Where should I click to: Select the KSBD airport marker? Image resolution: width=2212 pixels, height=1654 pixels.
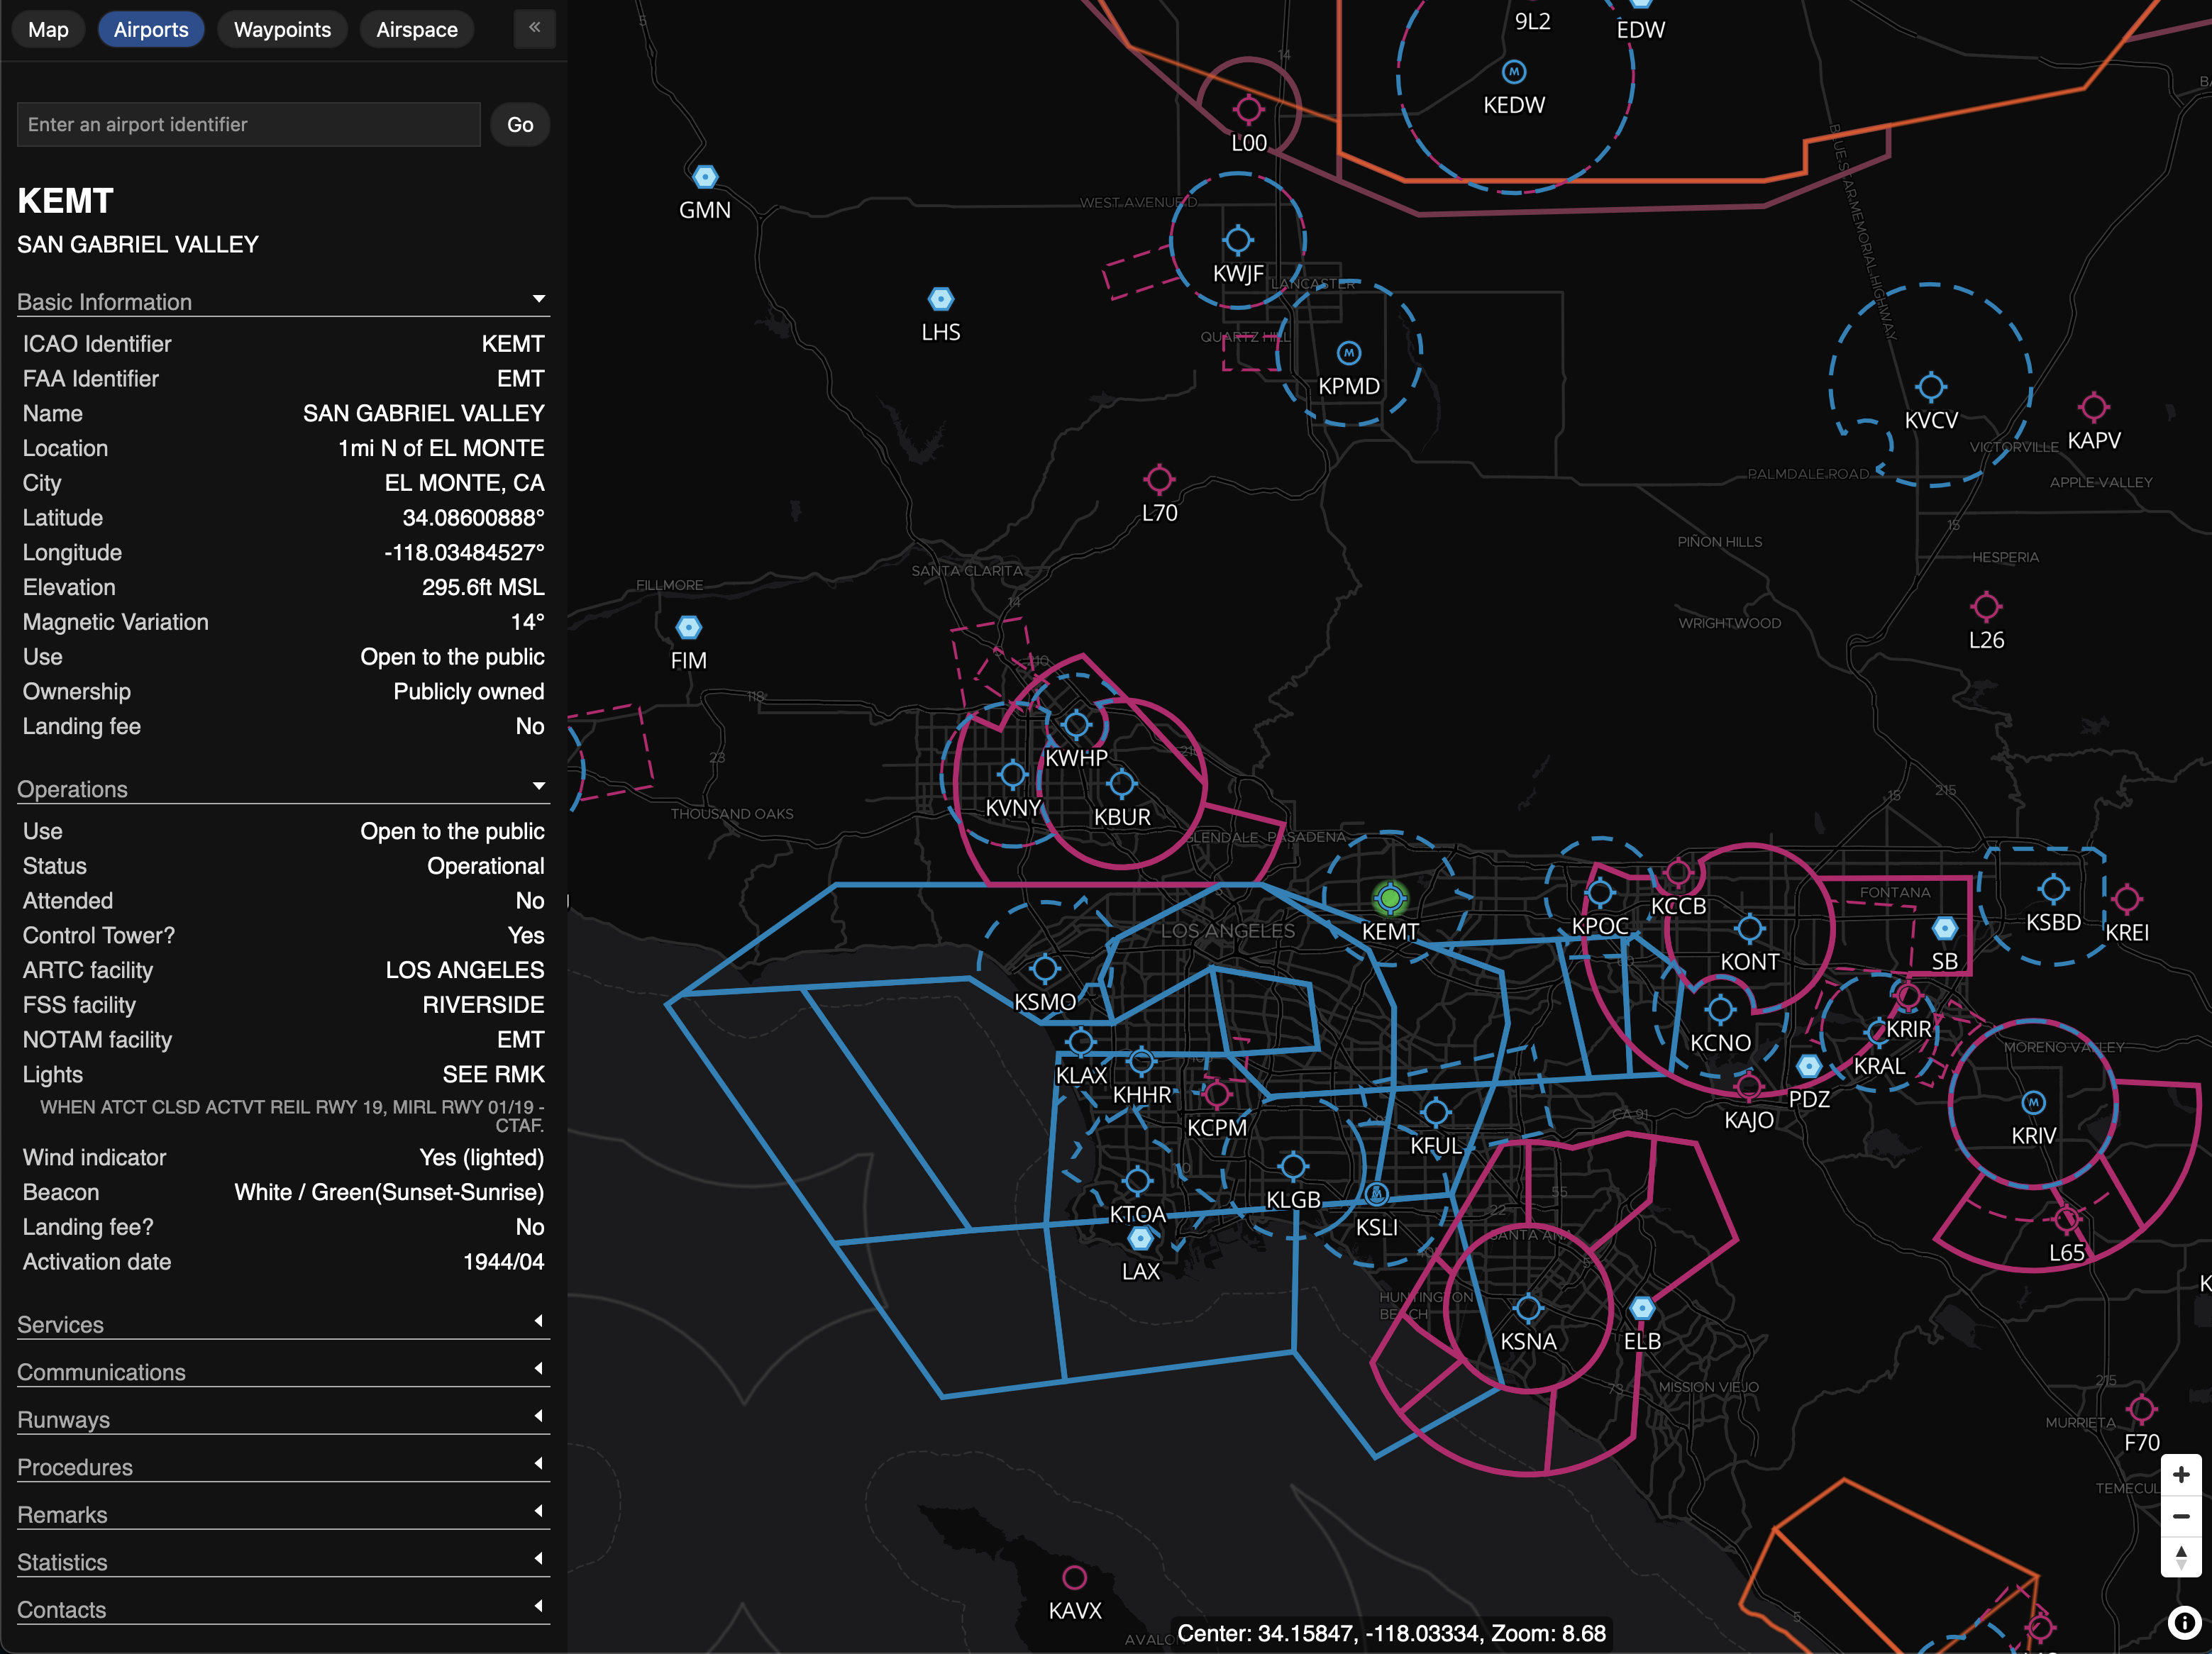[x=2053, y=889]
